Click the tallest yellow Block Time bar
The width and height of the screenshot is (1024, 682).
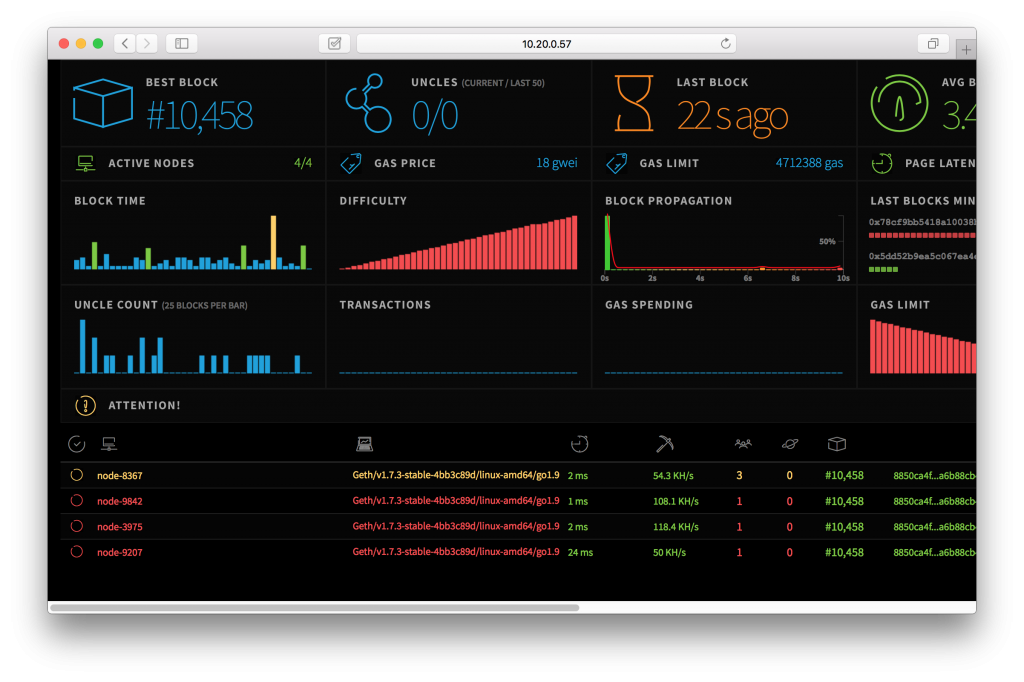click(274, 242)
